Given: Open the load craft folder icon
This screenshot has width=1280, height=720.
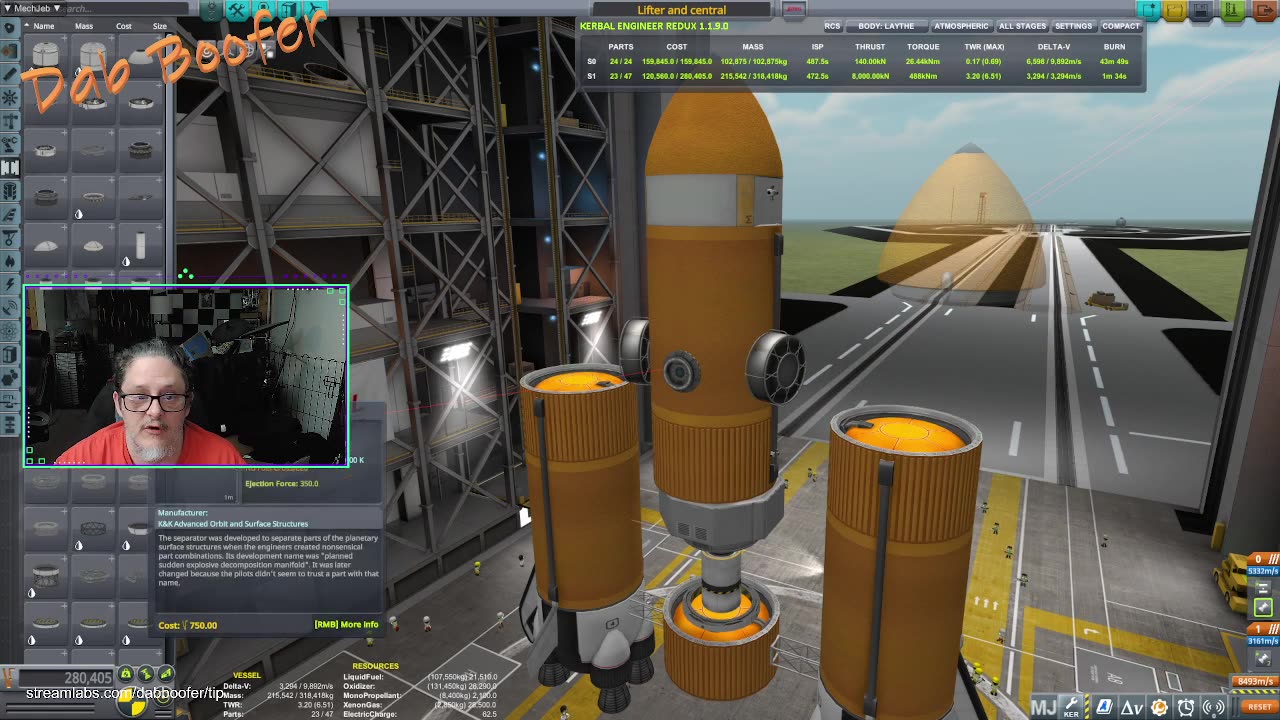Looking at the screenshot, I should pyautogui.click(x=1175, y=10).
